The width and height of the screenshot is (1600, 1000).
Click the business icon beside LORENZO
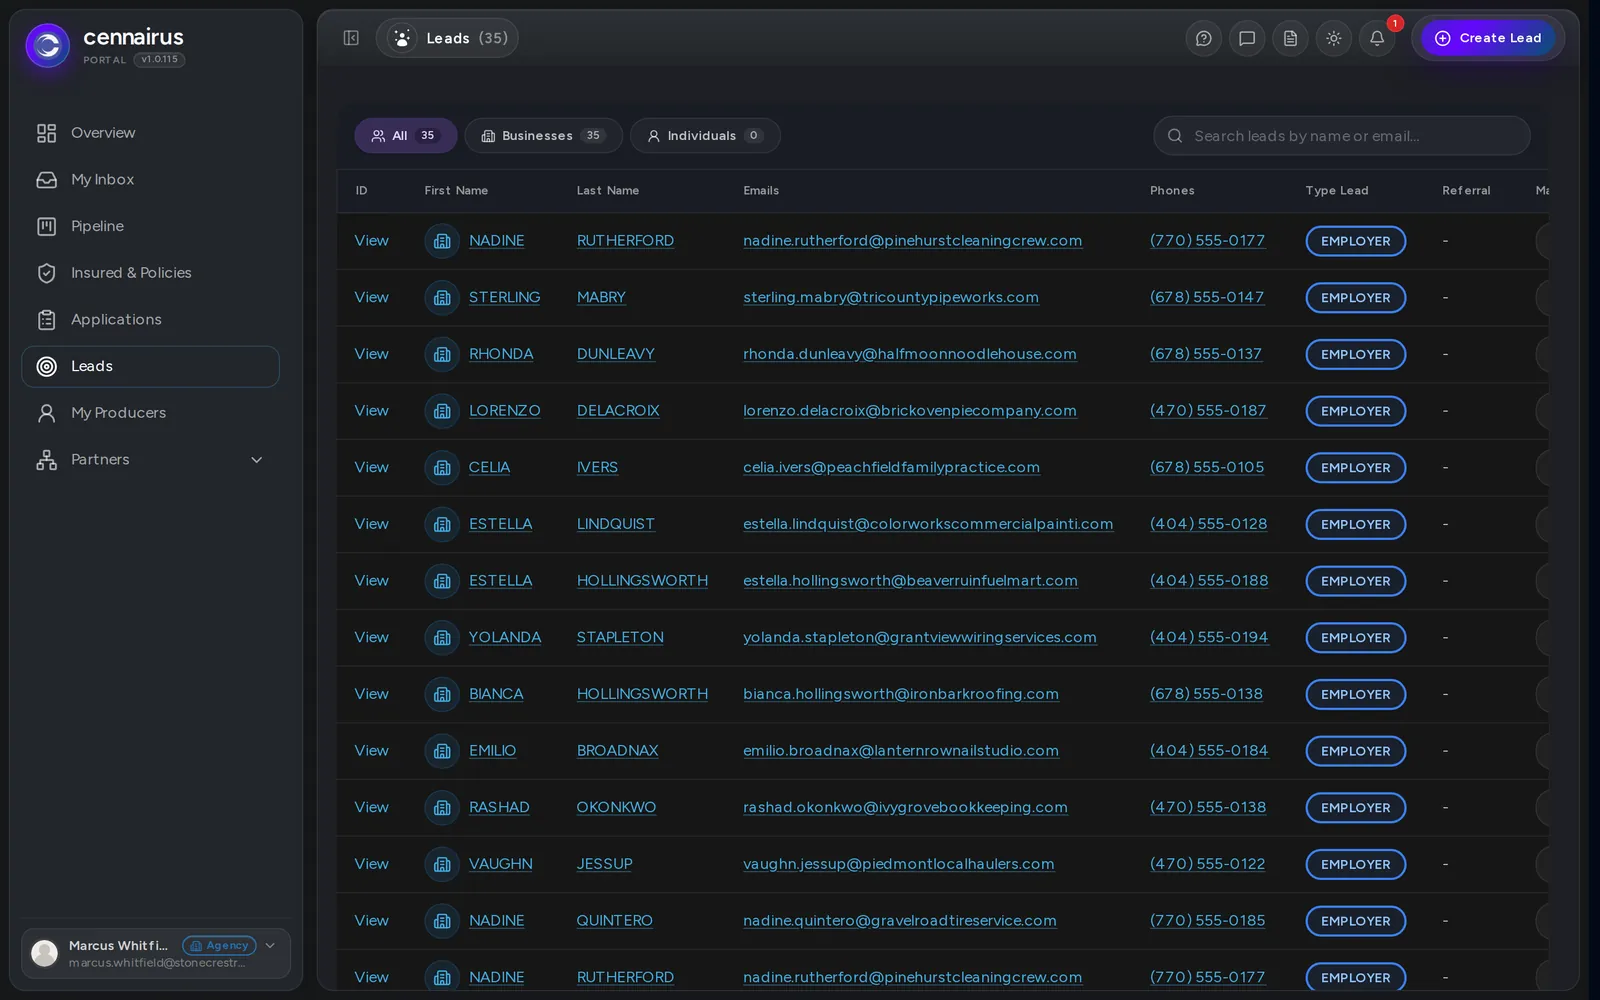tap(442, 411)
